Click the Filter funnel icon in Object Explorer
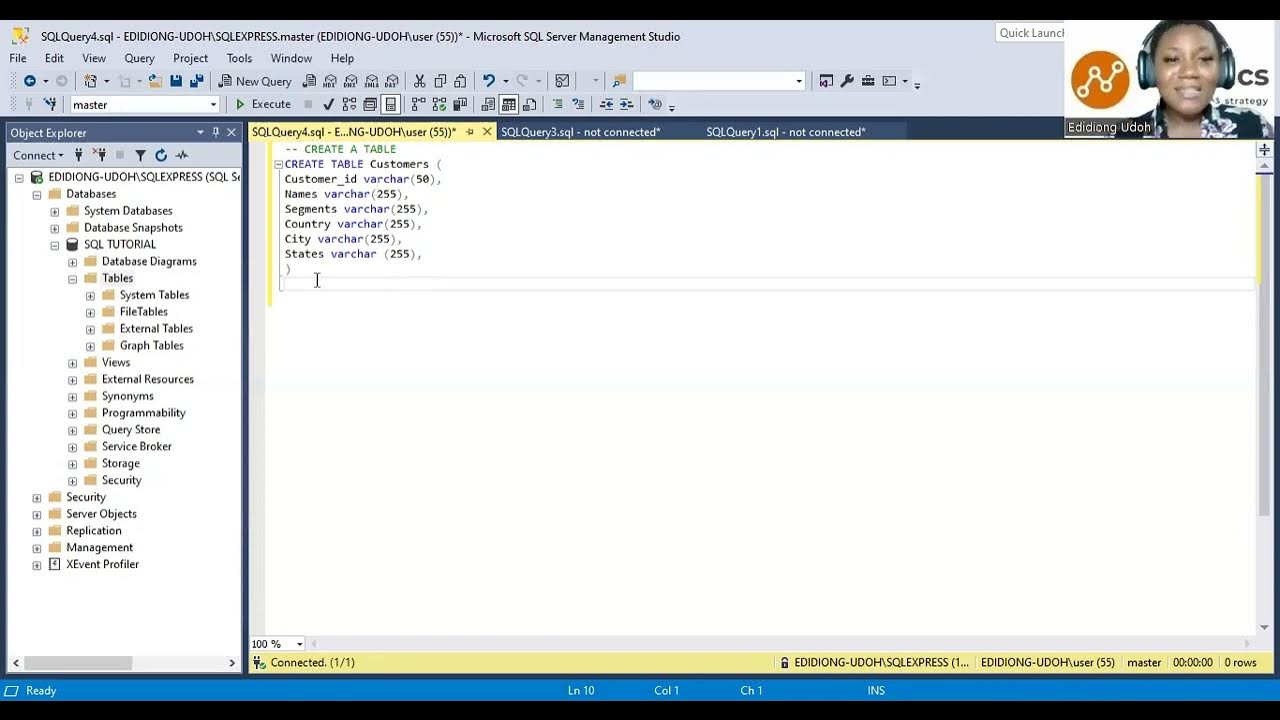 [140, 155]
